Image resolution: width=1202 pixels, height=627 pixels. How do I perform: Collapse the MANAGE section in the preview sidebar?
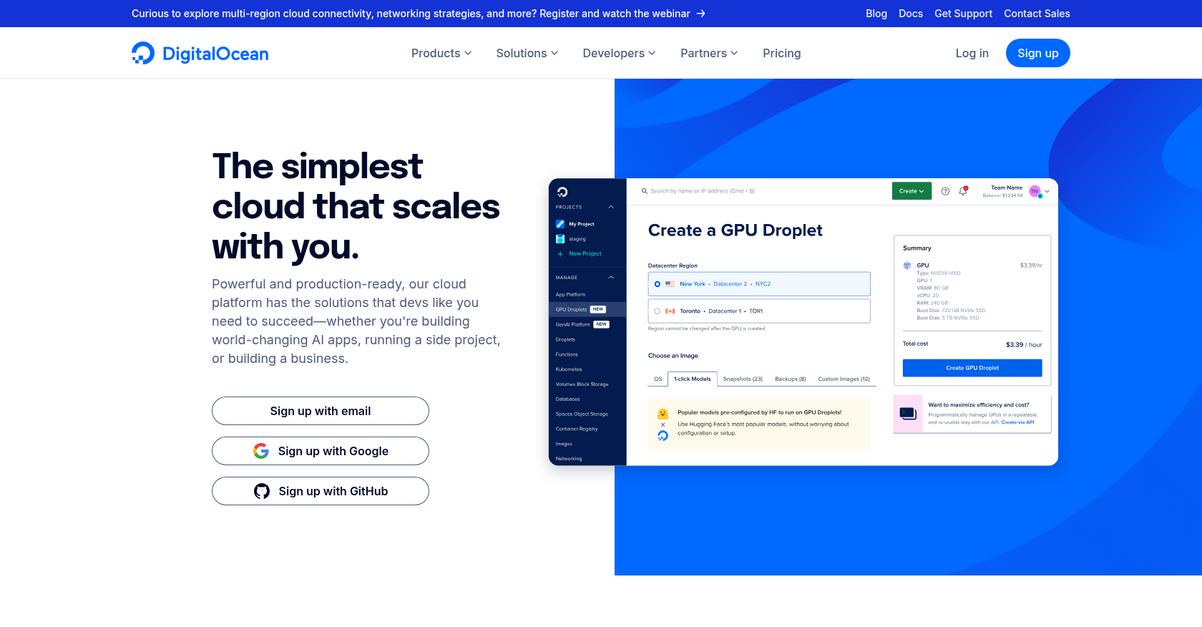611,277
